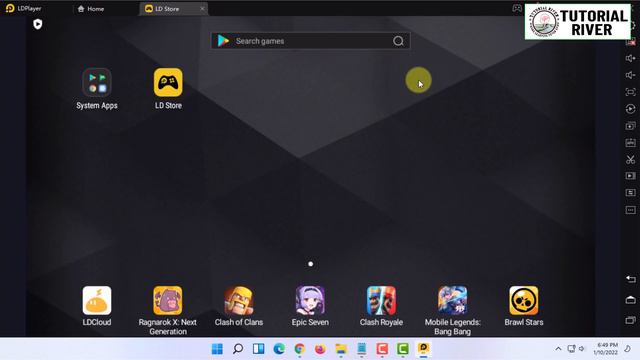Open the taskbar clock showing 6:49 PM
This screenshot has height=360, width=640.
click(606, 349)
